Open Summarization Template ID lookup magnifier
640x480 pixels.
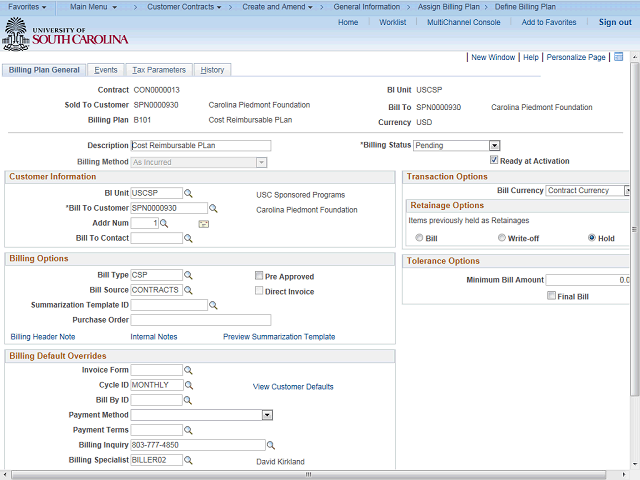click(x=213, y=305)
